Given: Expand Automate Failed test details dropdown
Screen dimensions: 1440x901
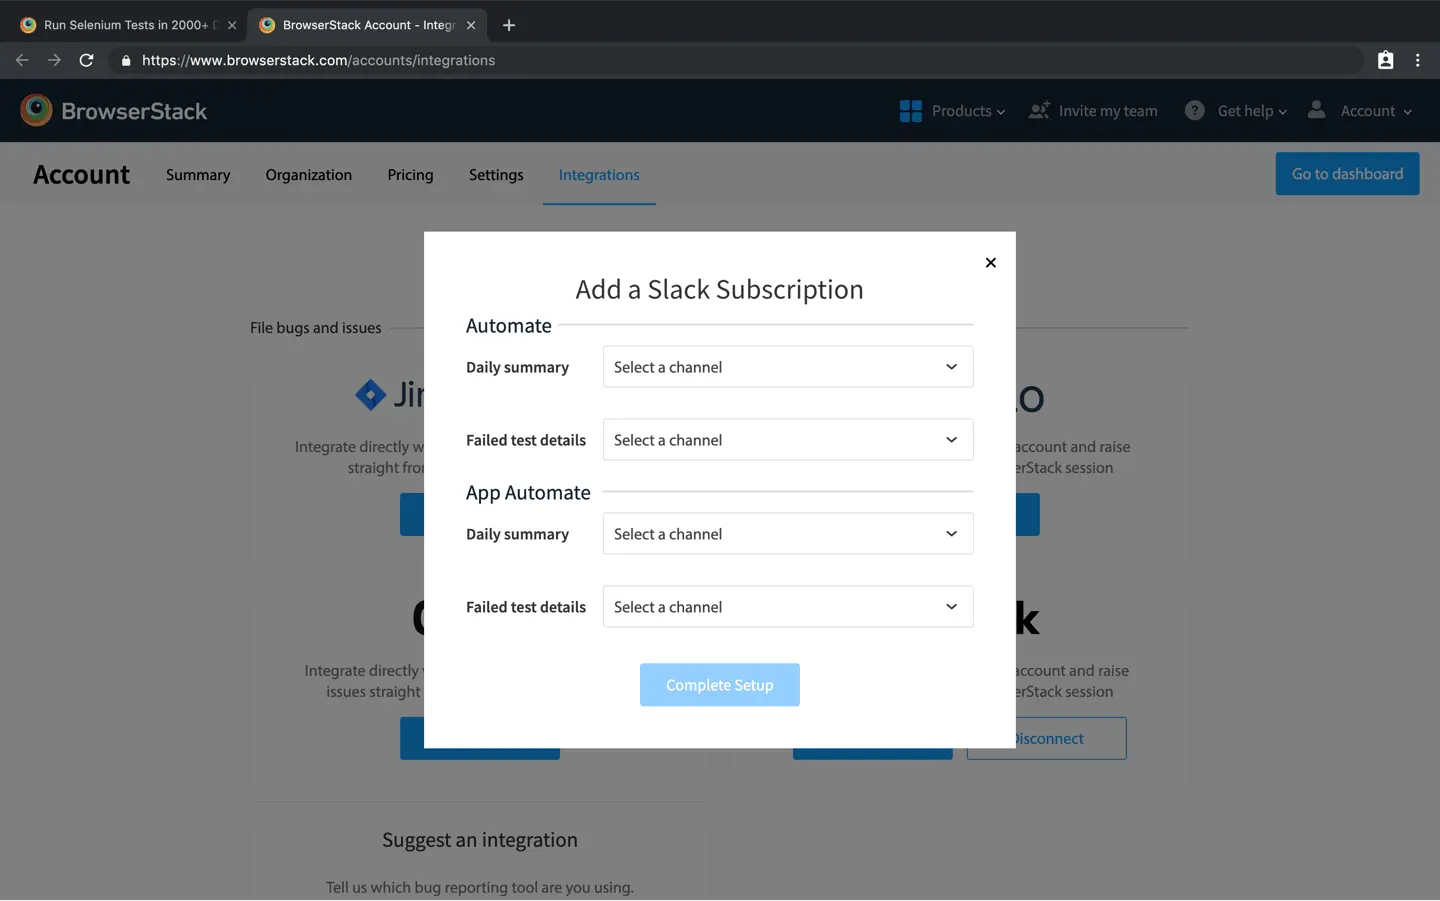Looking at the screenshot, I should click(787, 440).
